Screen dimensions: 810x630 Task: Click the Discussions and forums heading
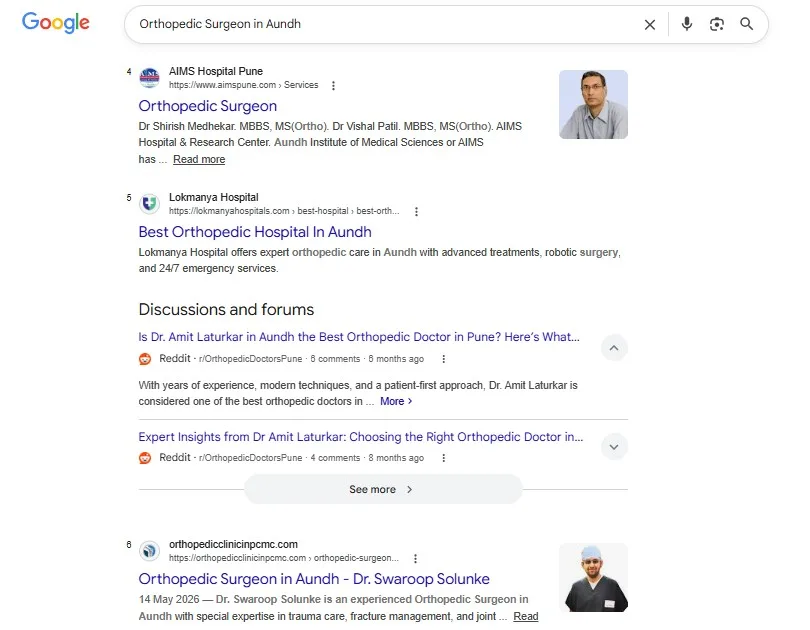226,309
